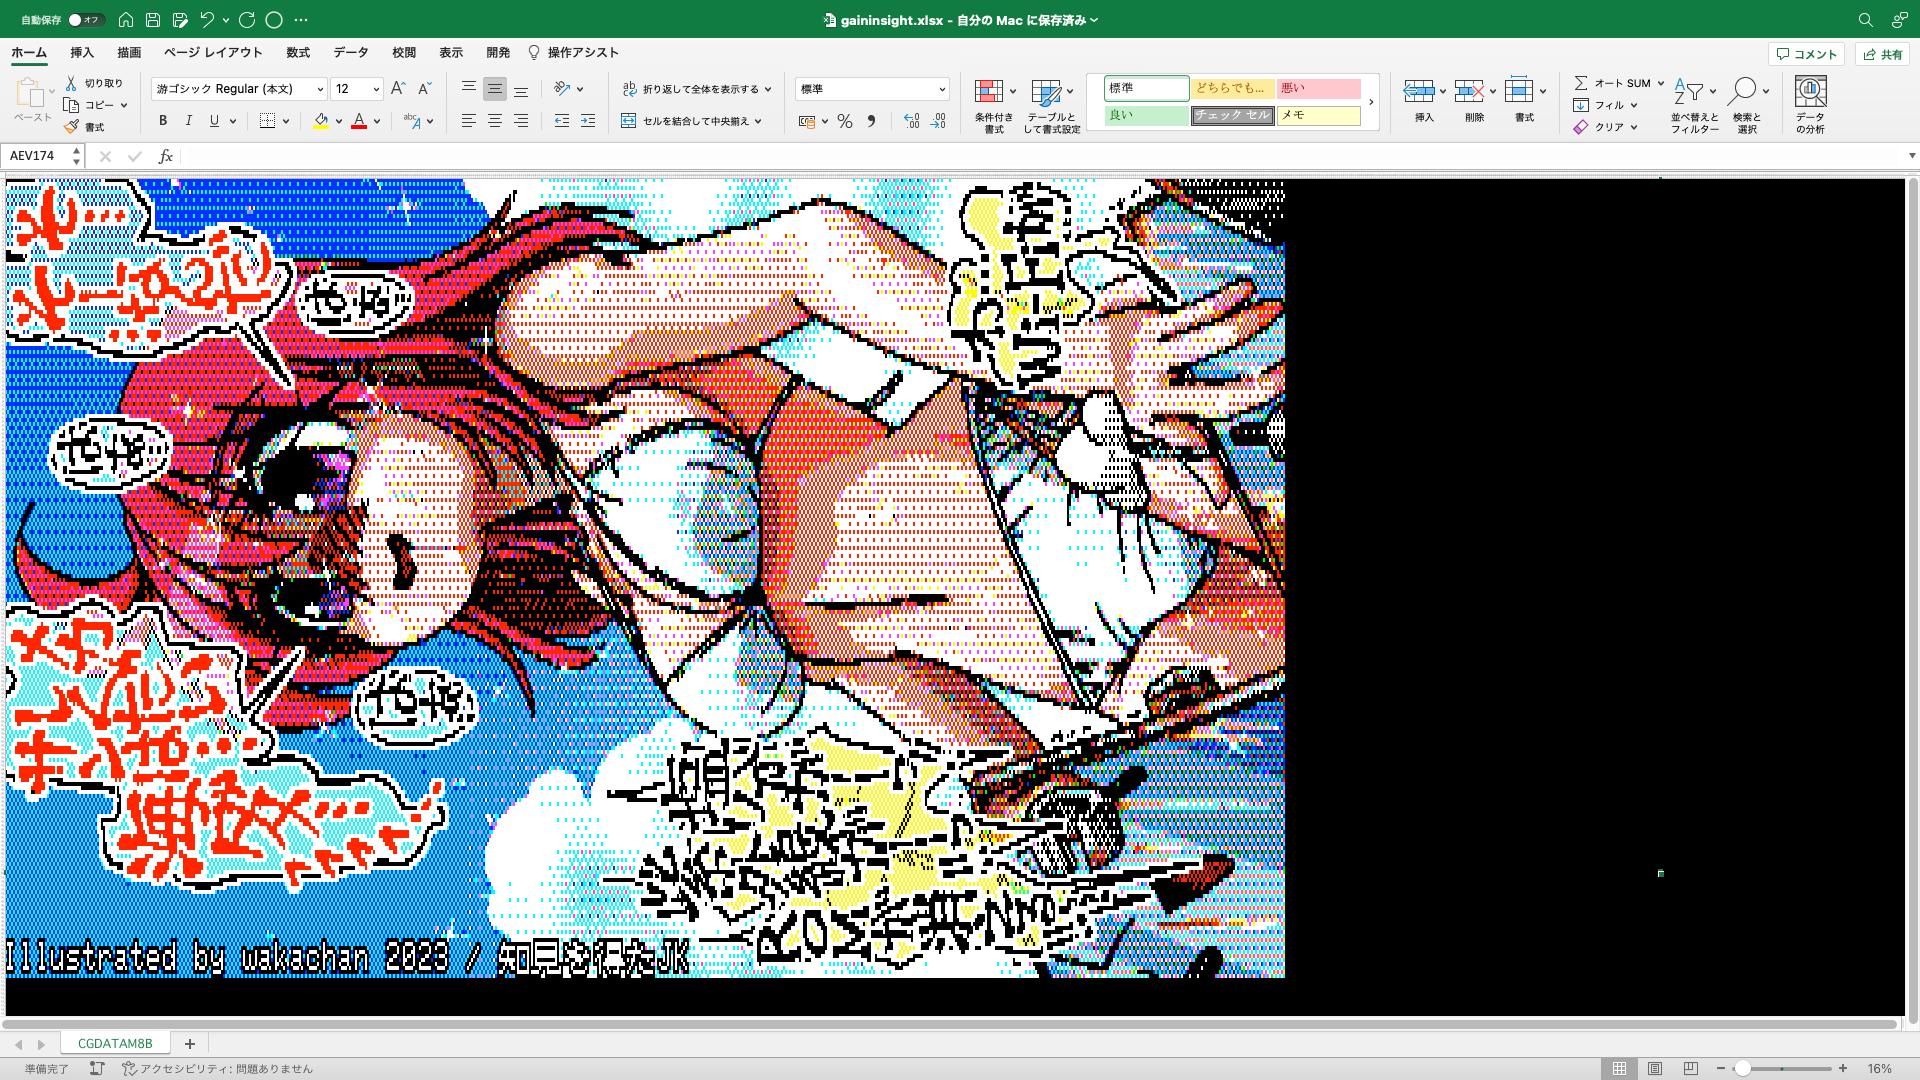
Task: Switch to the Insert (挿入) tab
Action: coord(82,53)
